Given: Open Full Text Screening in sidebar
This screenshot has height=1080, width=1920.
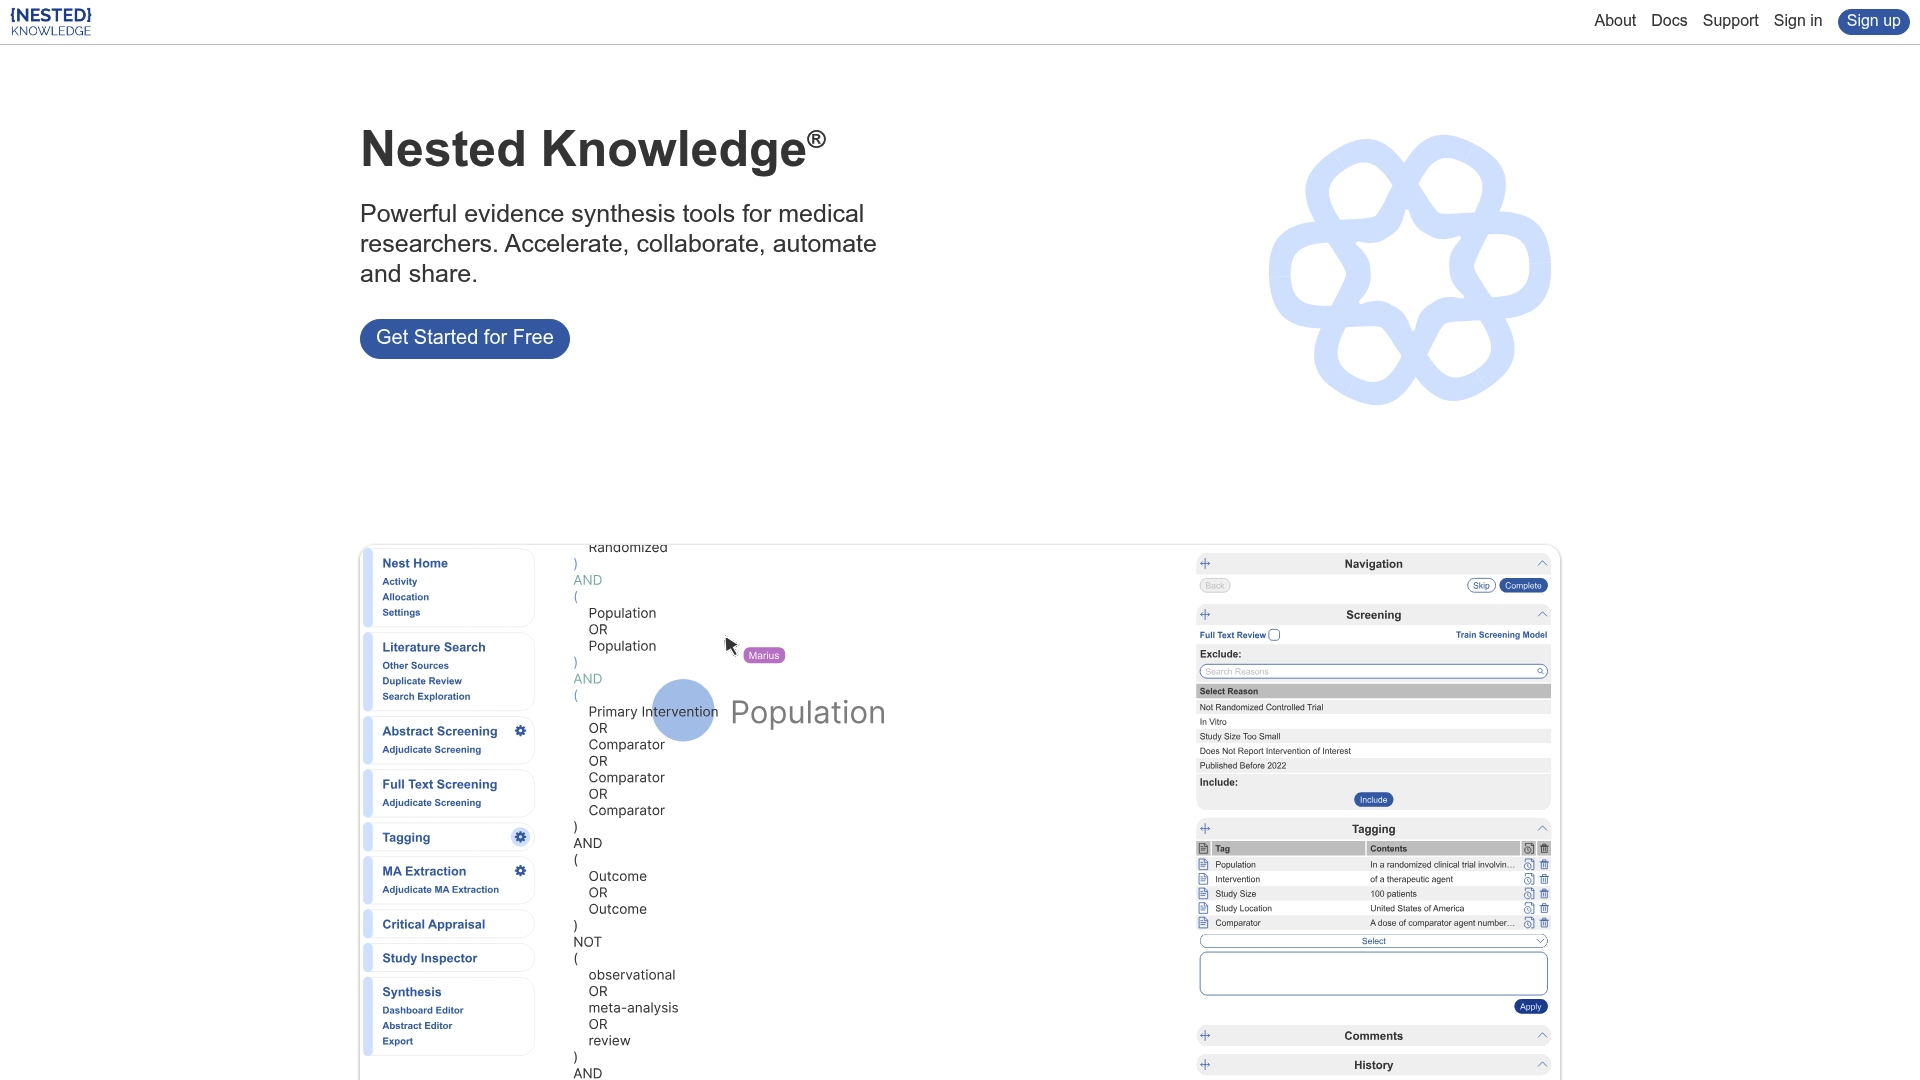Looking at the screenshot, I should tap(440, 785).
